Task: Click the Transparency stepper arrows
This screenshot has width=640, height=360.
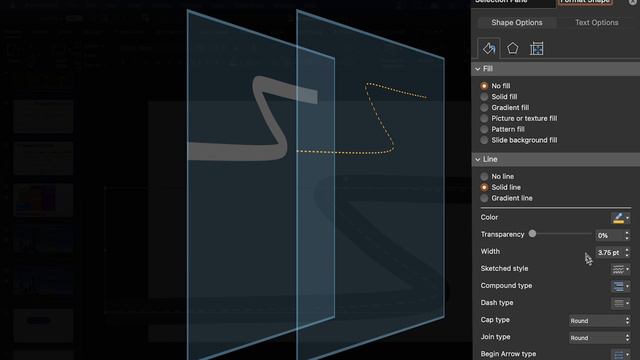Action: point(627,236)
